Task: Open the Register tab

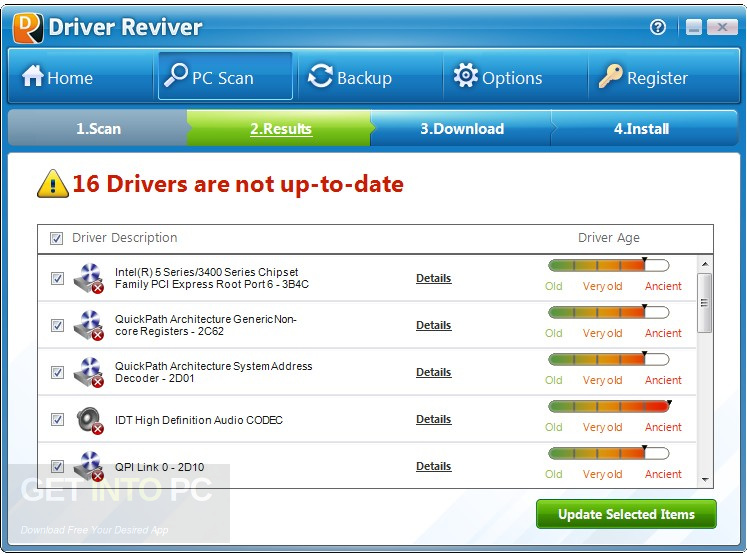Action: [x=664, y=76]
